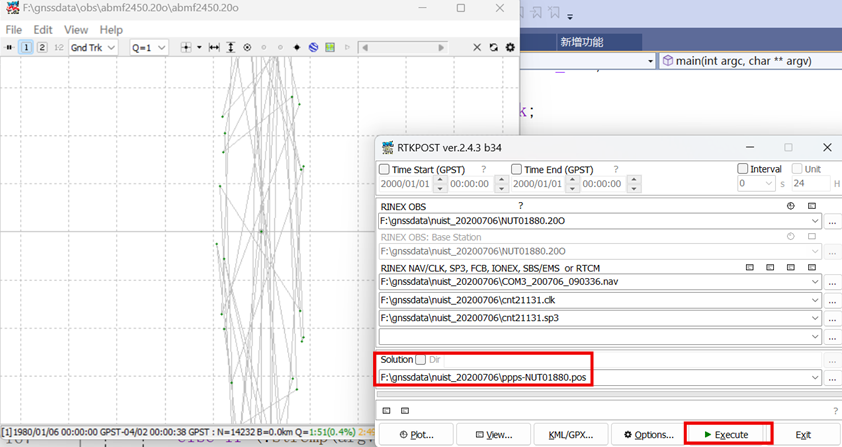
Task: Select solution 1 button in RTKPLOT toolbar
Action: tap(26, 47)
